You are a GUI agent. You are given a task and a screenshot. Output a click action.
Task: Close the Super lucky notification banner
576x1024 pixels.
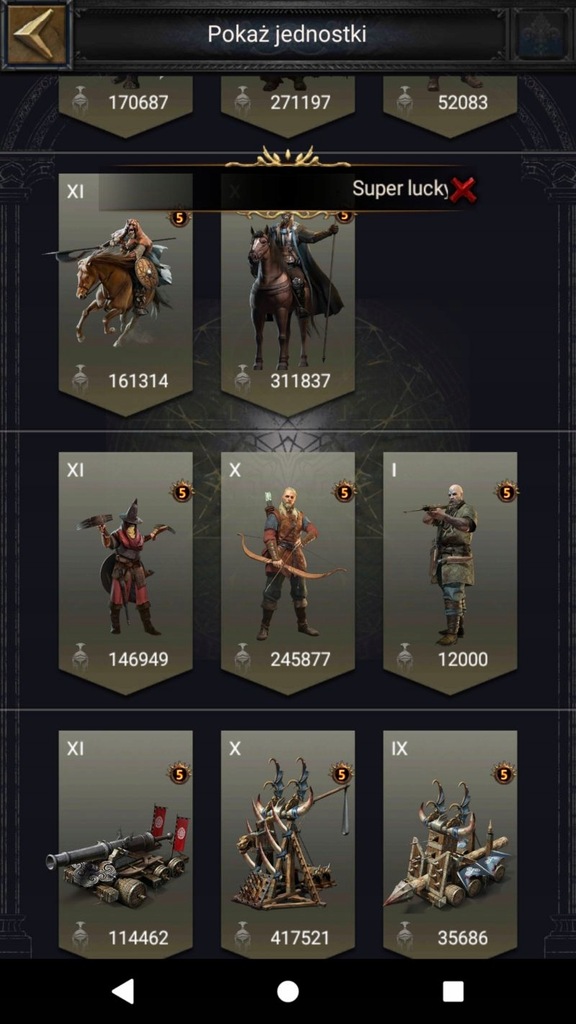coord(463,189)
